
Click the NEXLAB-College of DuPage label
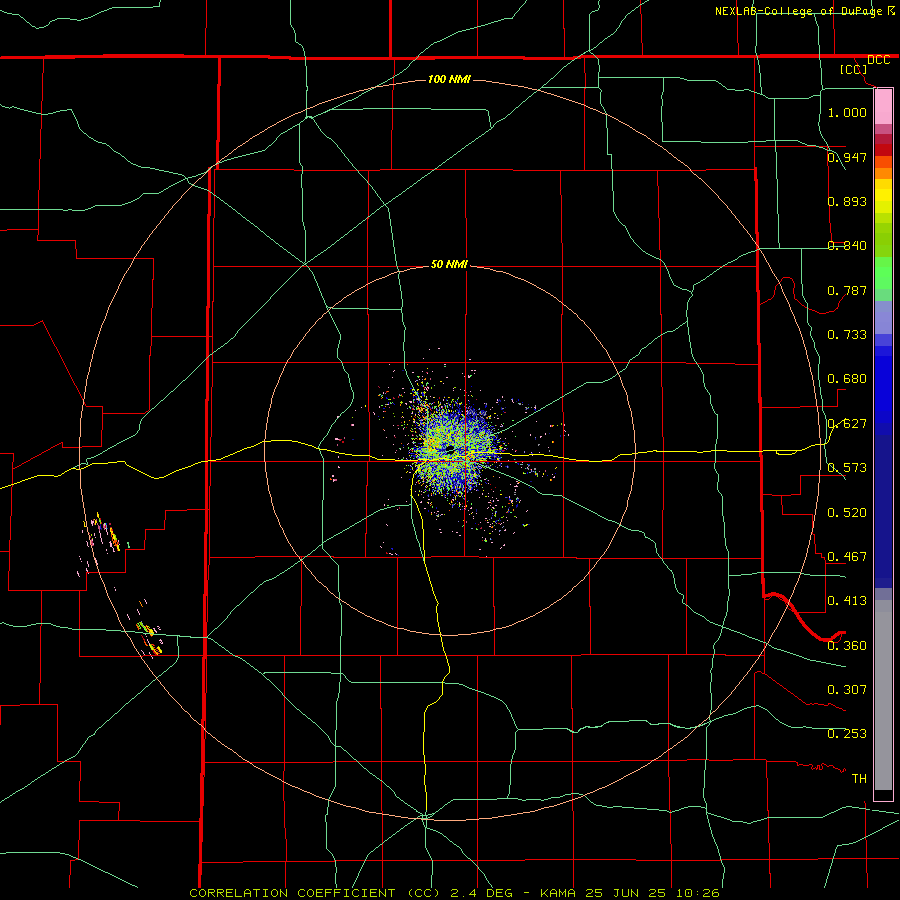tap(798, 11)
